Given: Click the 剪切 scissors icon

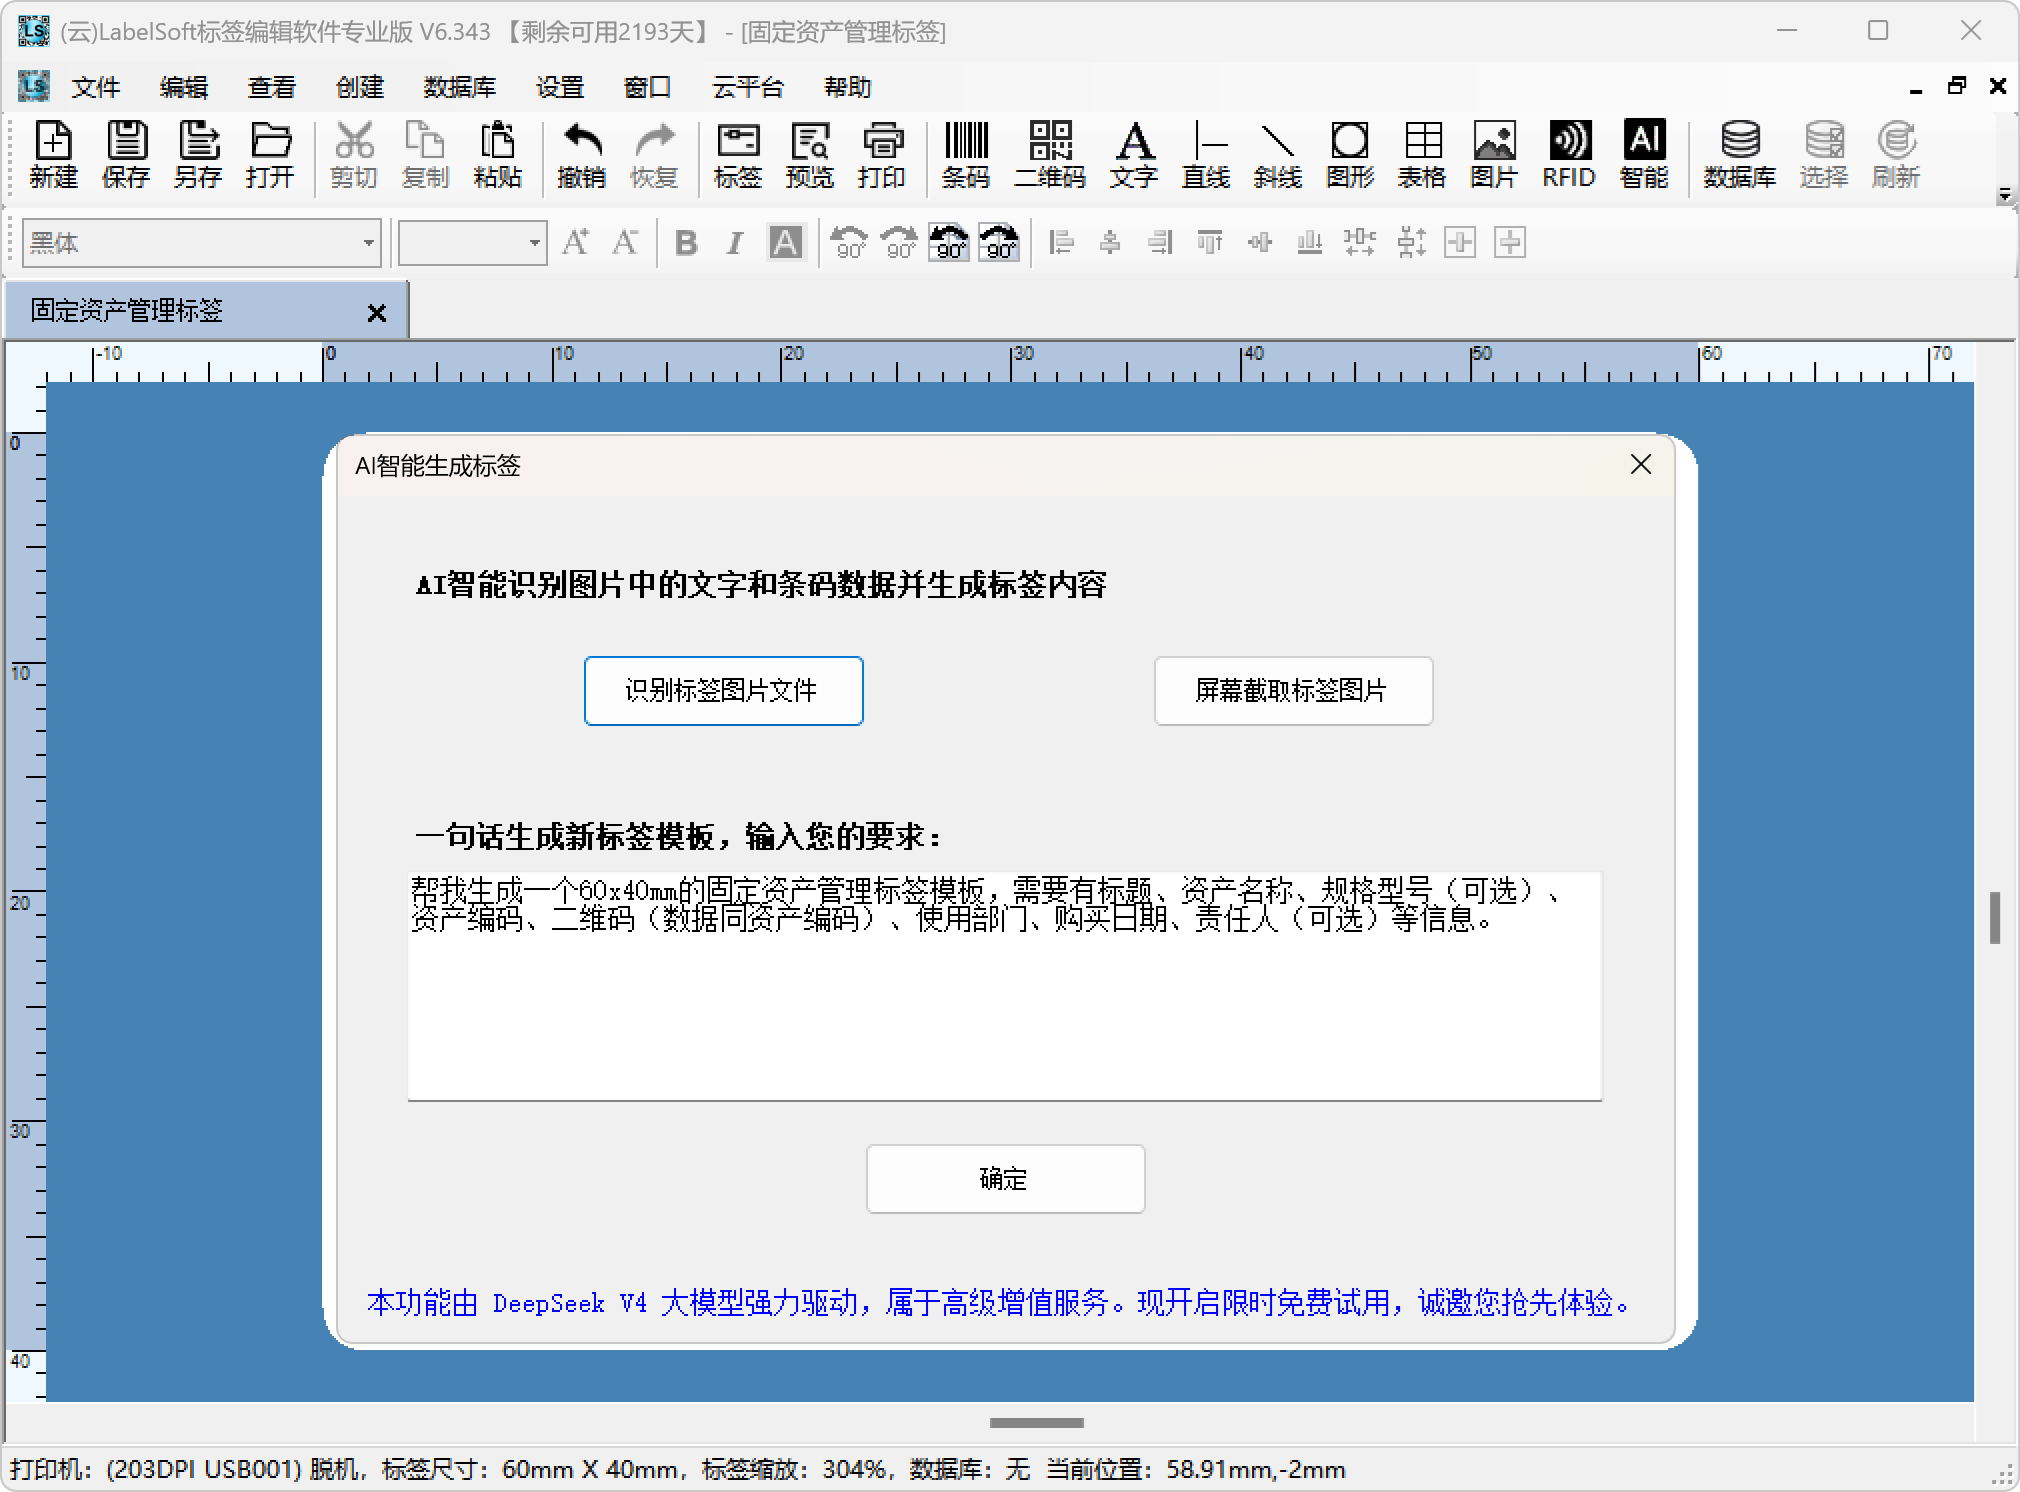Looking at the screenshot, I should (354, 154).
